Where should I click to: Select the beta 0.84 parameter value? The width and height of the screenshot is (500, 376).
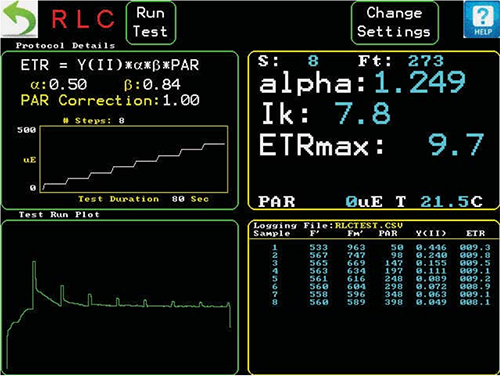click(x=152, y=85)
